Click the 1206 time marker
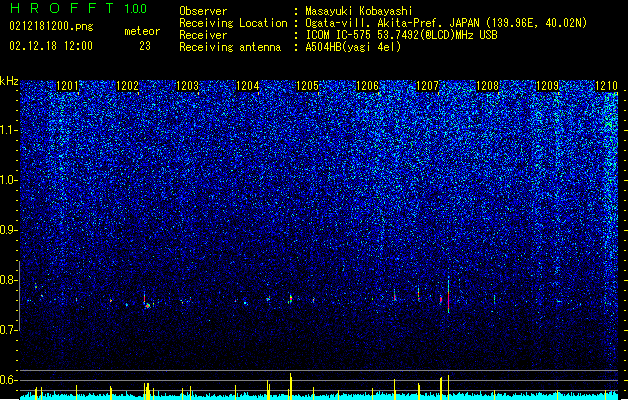Viewport: 629px width, 400px height. [x=367, y=86]
